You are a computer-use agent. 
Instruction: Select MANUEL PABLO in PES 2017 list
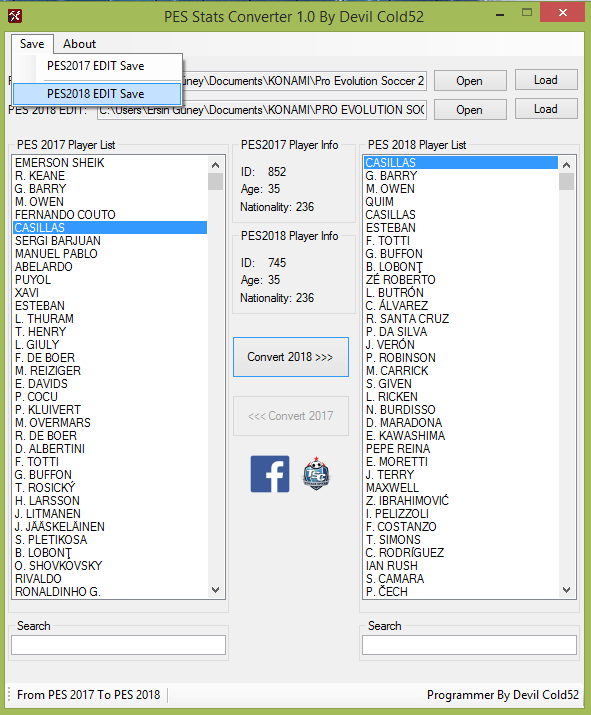pos(110,254)
